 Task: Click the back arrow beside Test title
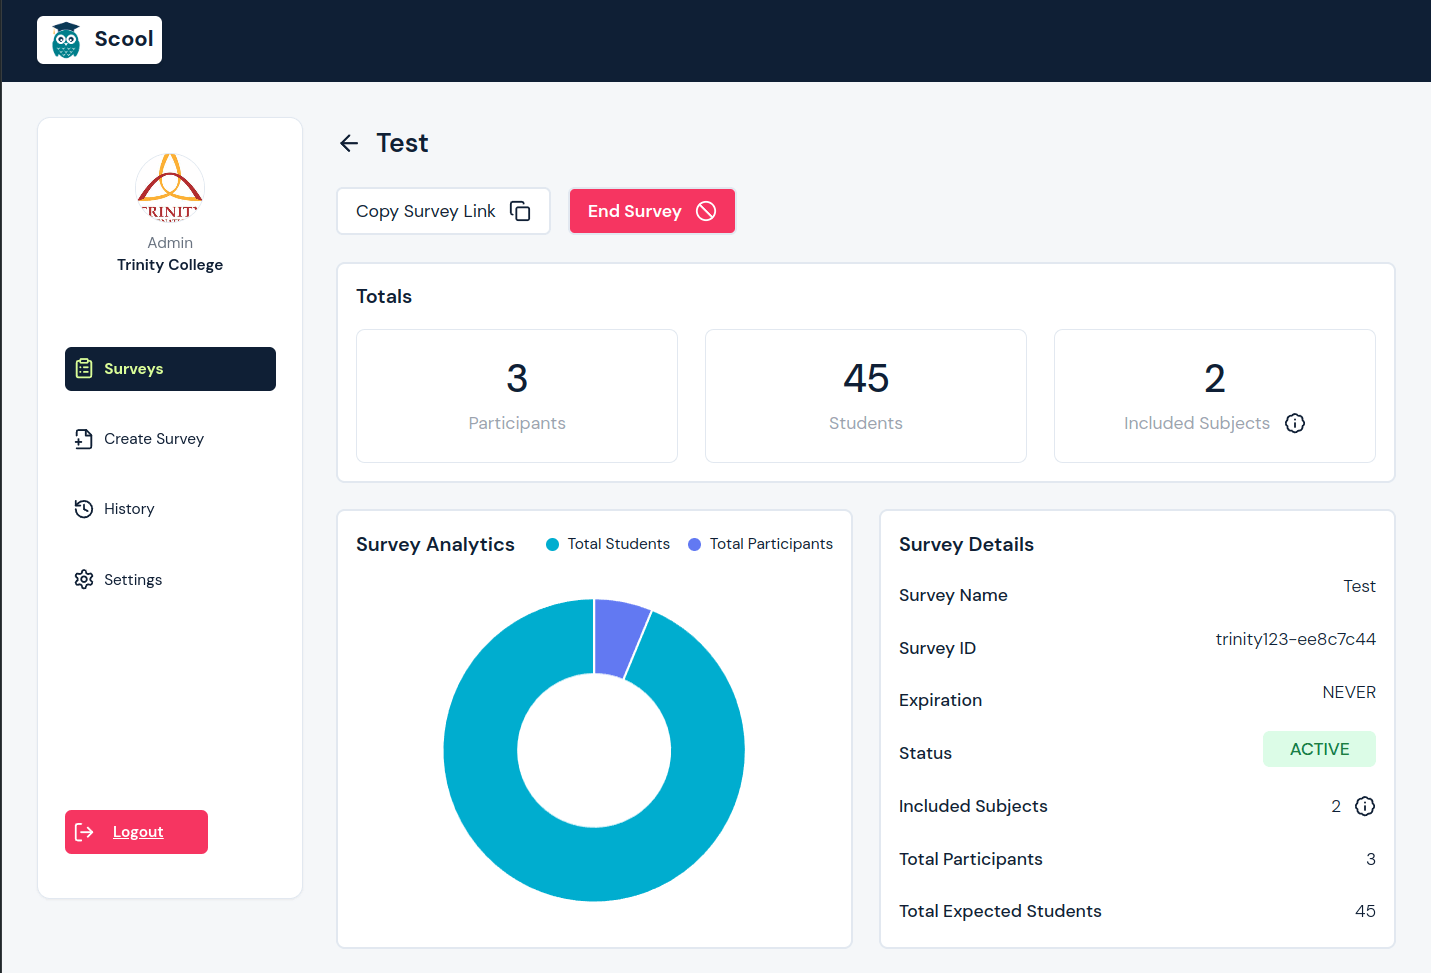pyautogui.click(x=349, y=143)
